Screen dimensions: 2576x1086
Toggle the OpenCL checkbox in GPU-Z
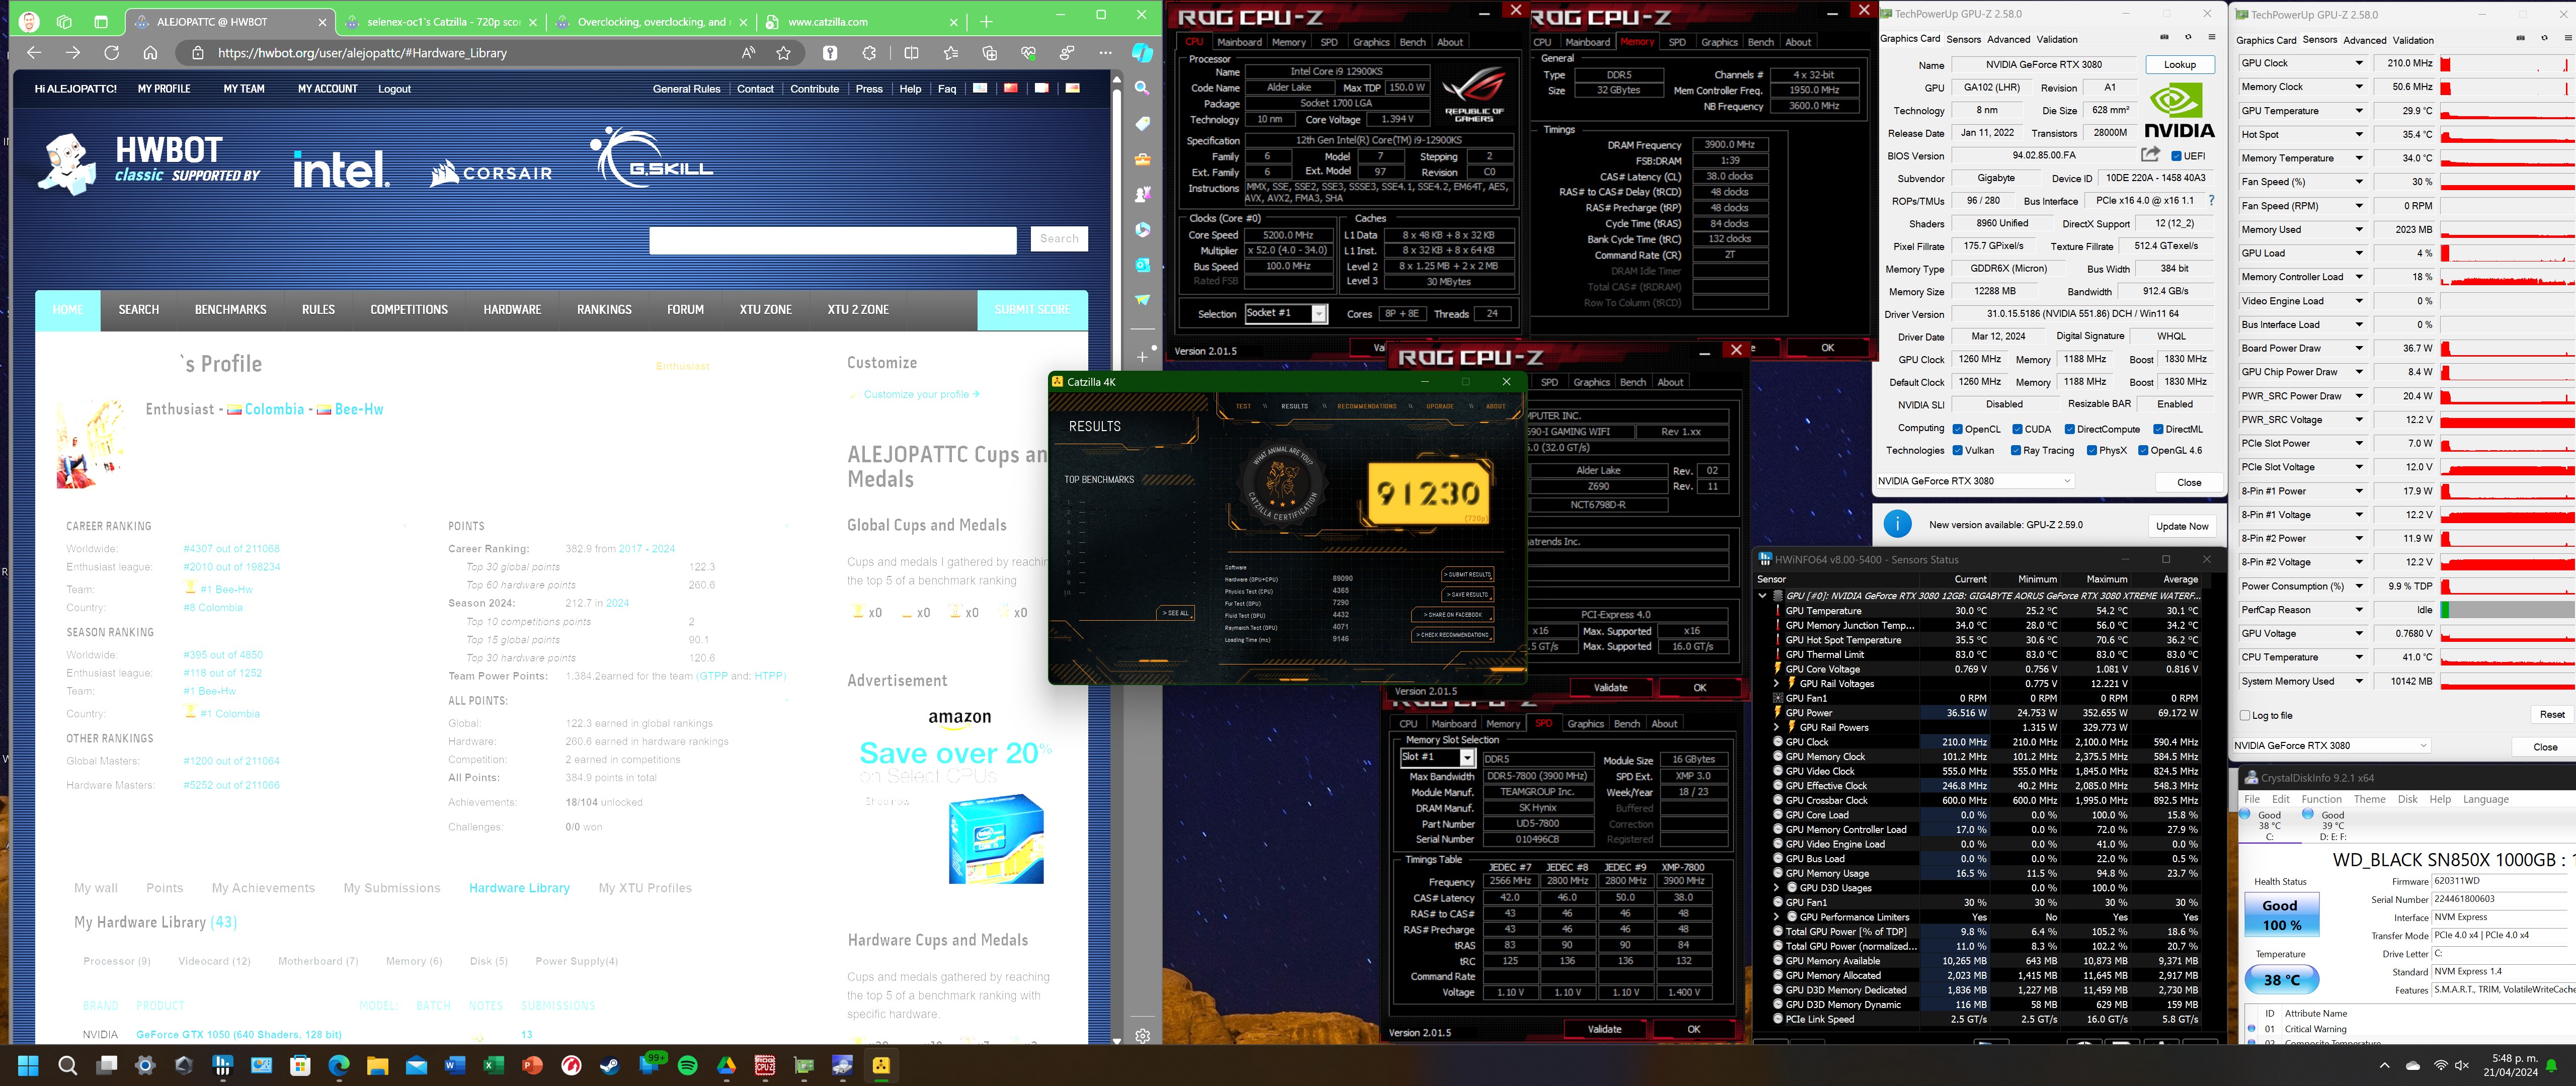click(x=1957, y=429)
